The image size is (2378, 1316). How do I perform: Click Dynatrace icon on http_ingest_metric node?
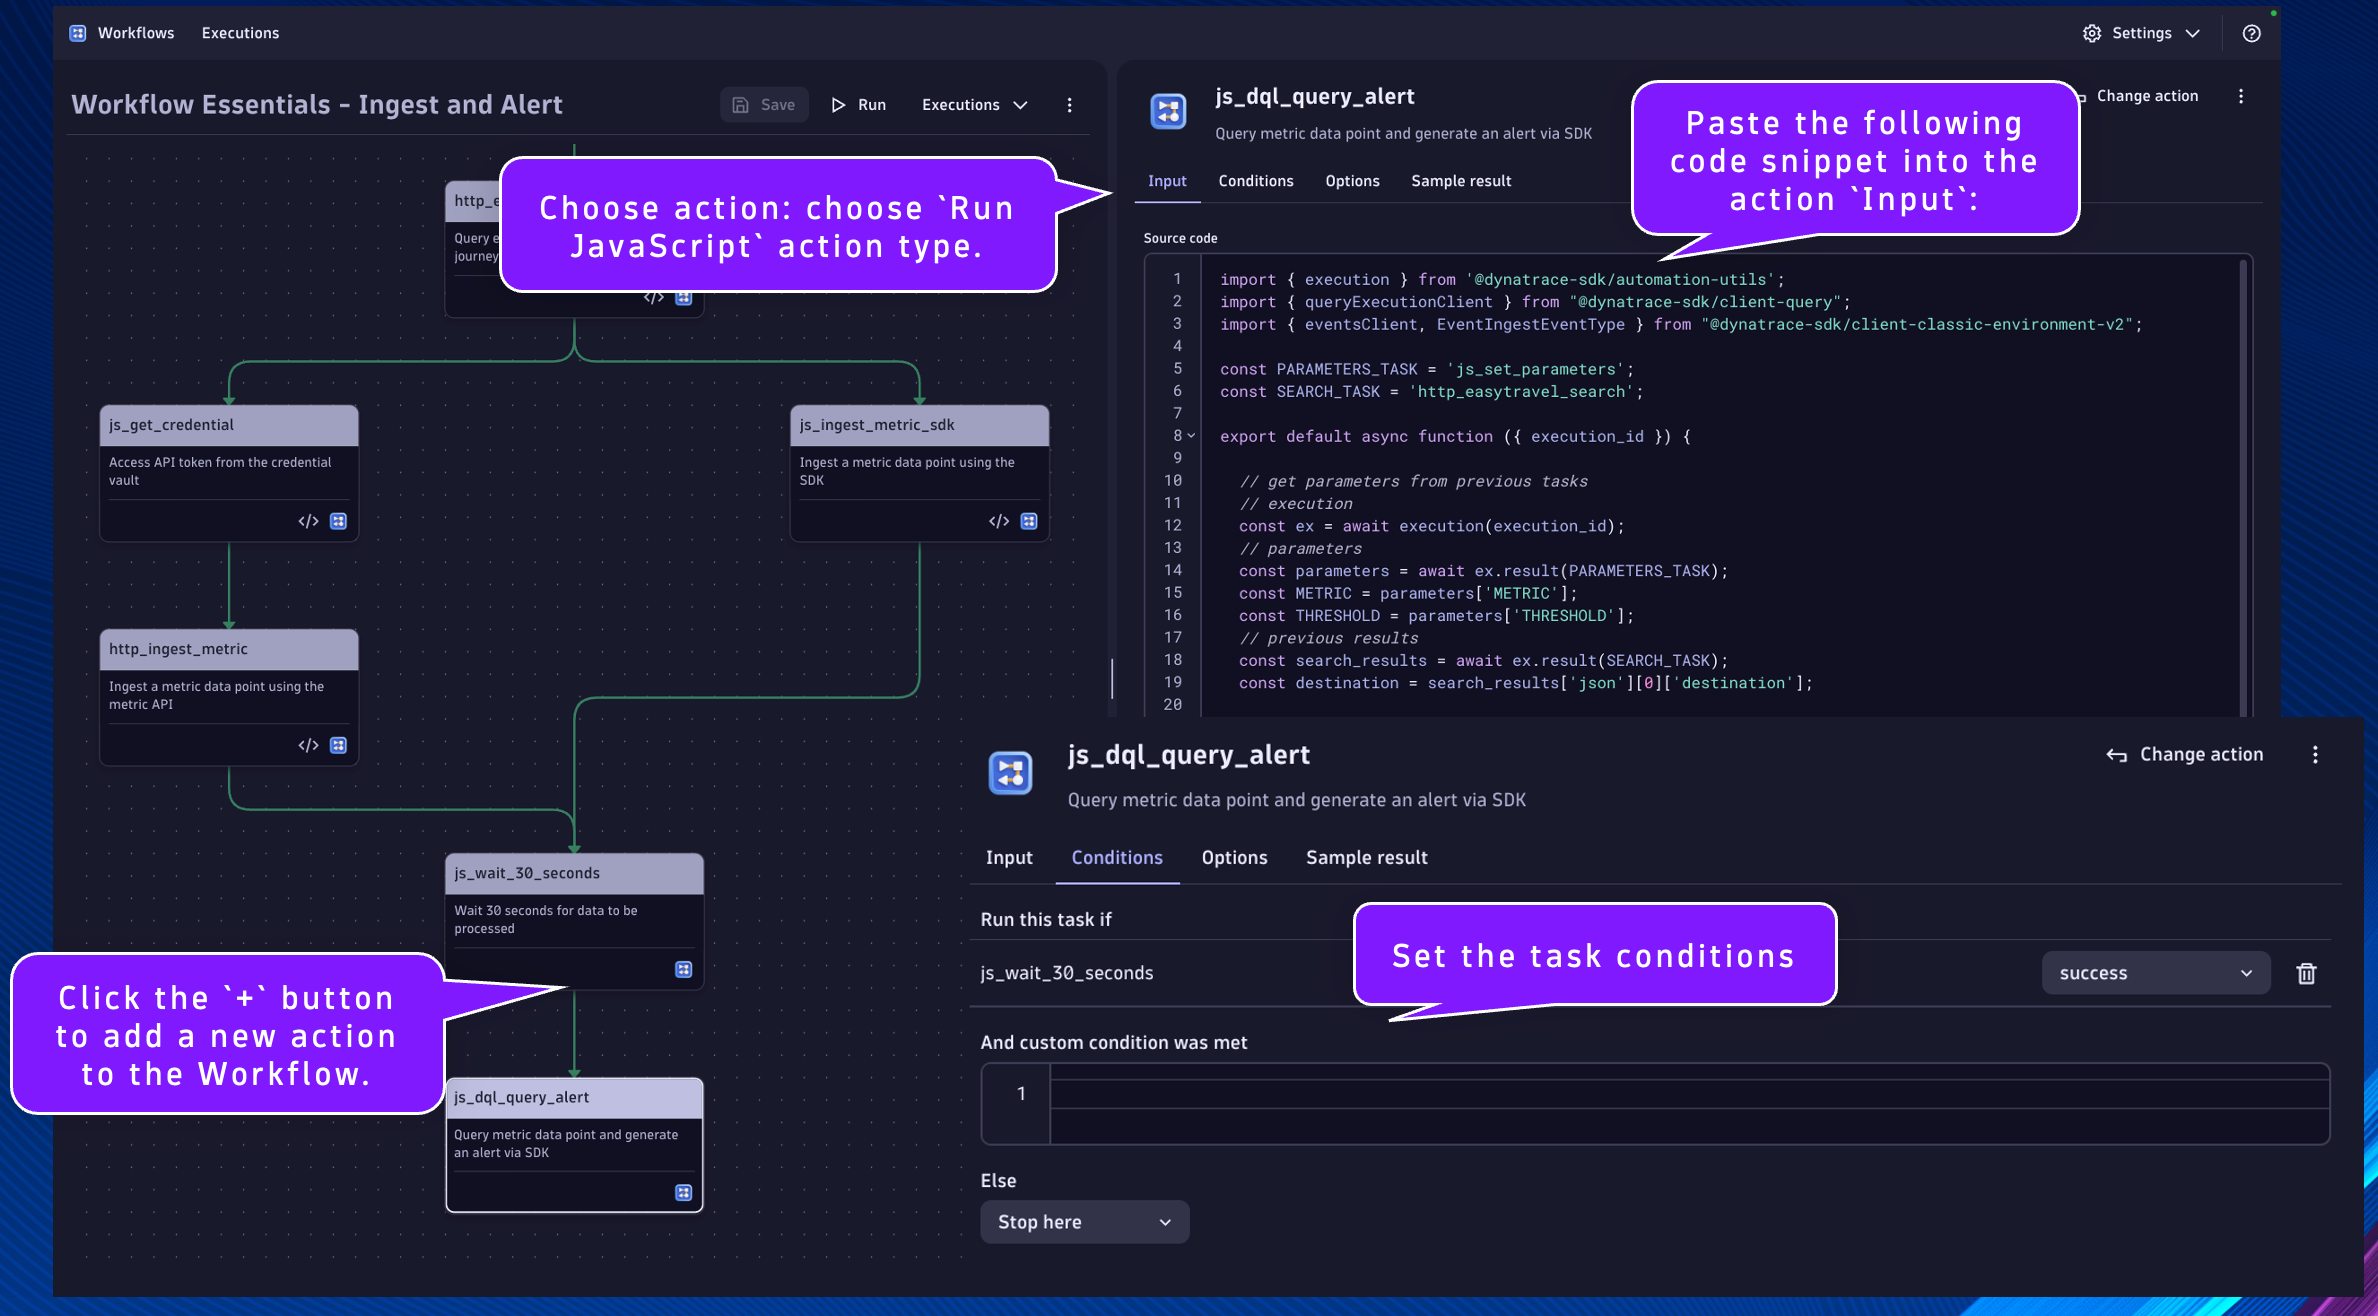tap(338, 745)
